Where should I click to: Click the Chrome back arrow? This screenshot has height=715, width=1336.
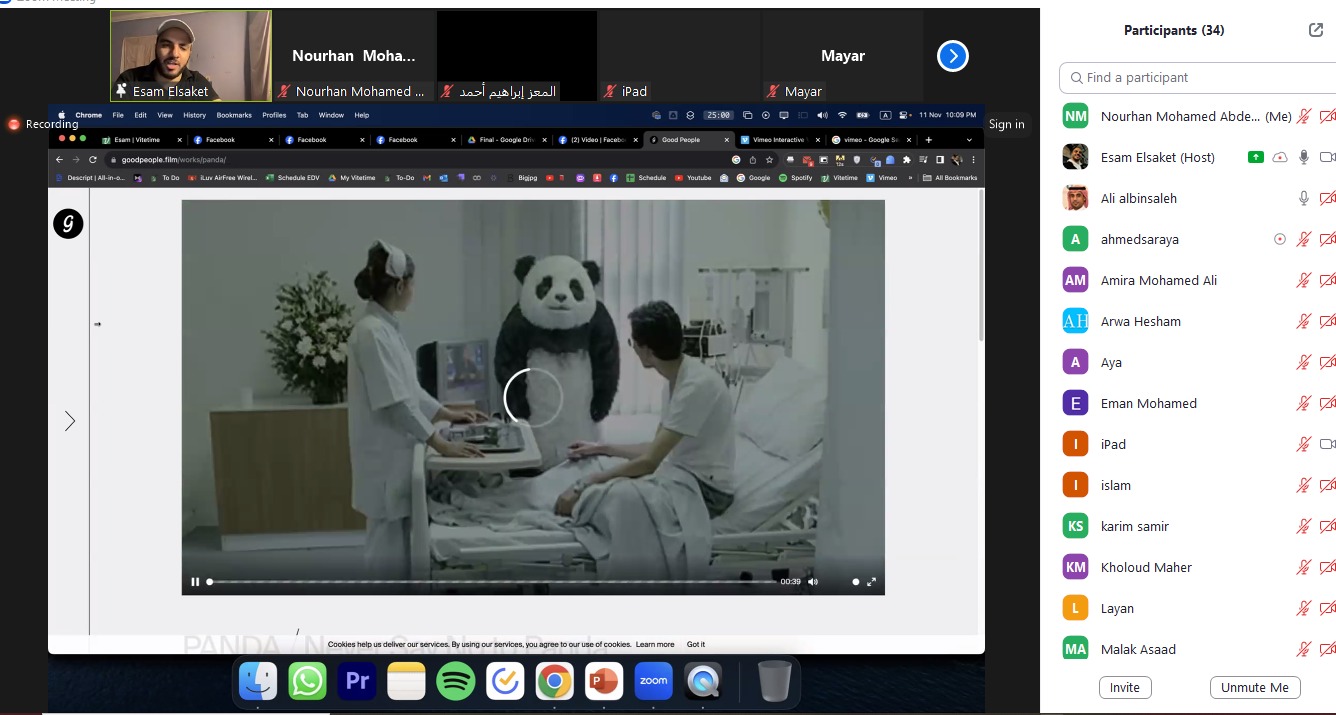[x=59, y=159]
